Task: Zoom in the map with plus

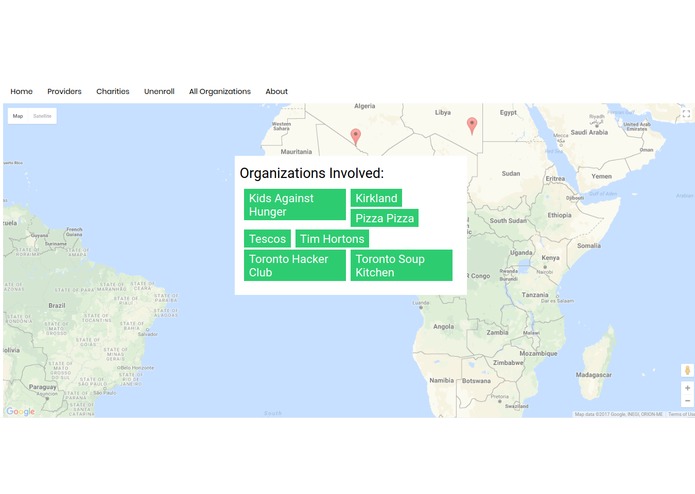Action: click(687, 388)
